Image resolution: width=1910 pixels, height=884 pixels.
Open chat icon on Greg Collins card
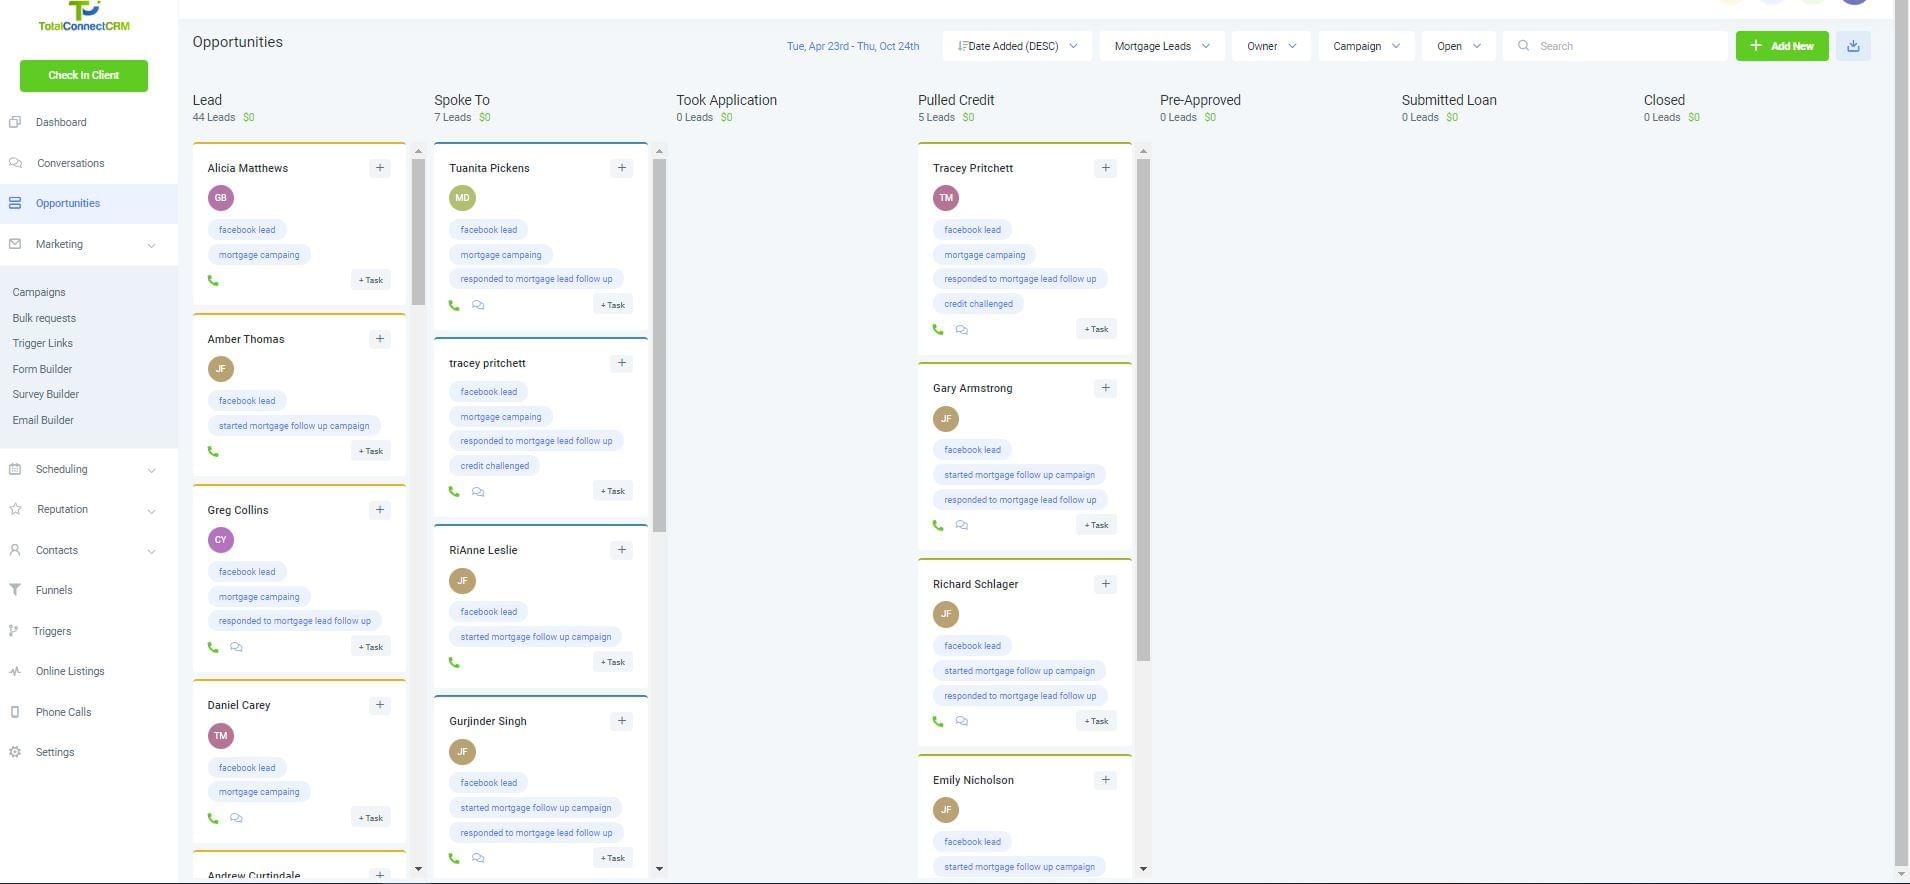236,648
